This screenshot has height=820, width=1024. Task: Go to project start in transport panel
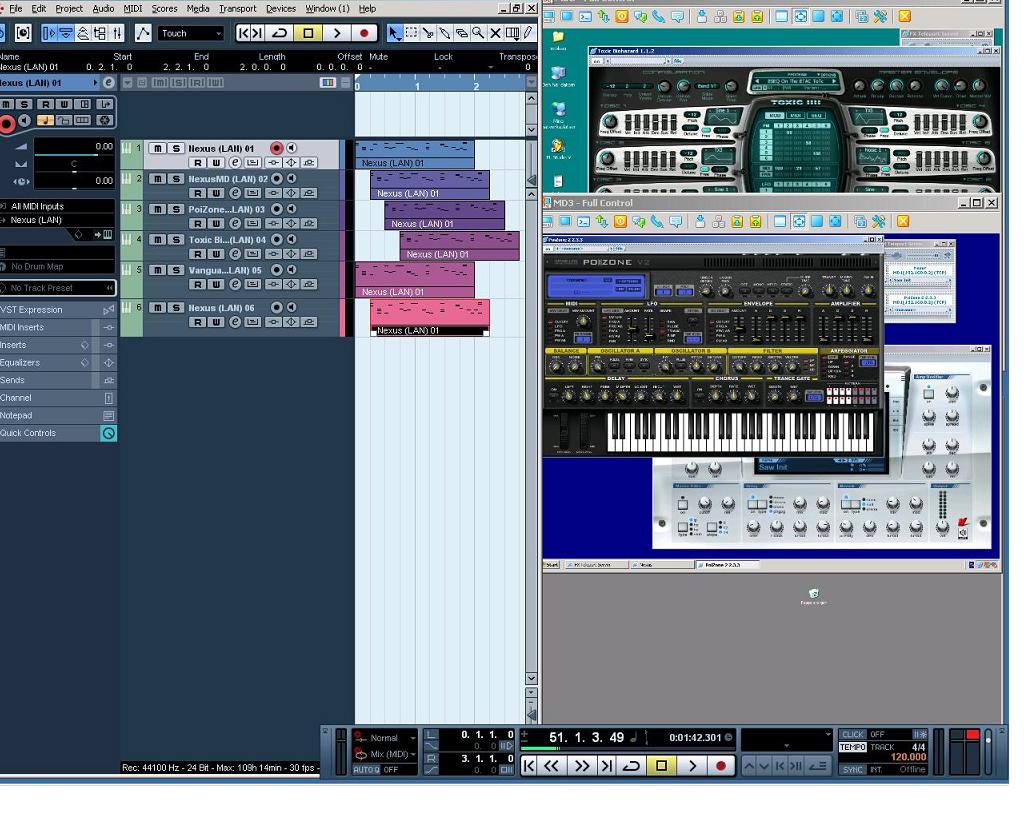pos(529,766)
